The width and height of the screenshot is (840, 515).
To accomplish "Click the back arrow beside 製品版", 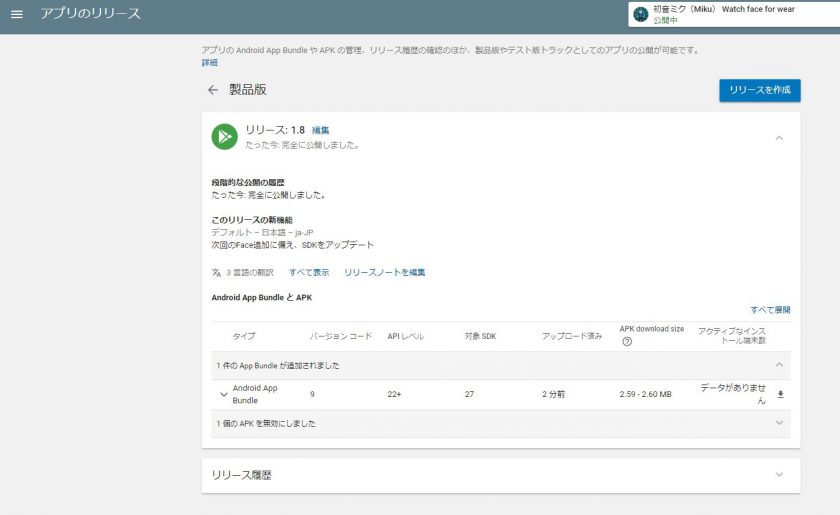I will (213, 90).
